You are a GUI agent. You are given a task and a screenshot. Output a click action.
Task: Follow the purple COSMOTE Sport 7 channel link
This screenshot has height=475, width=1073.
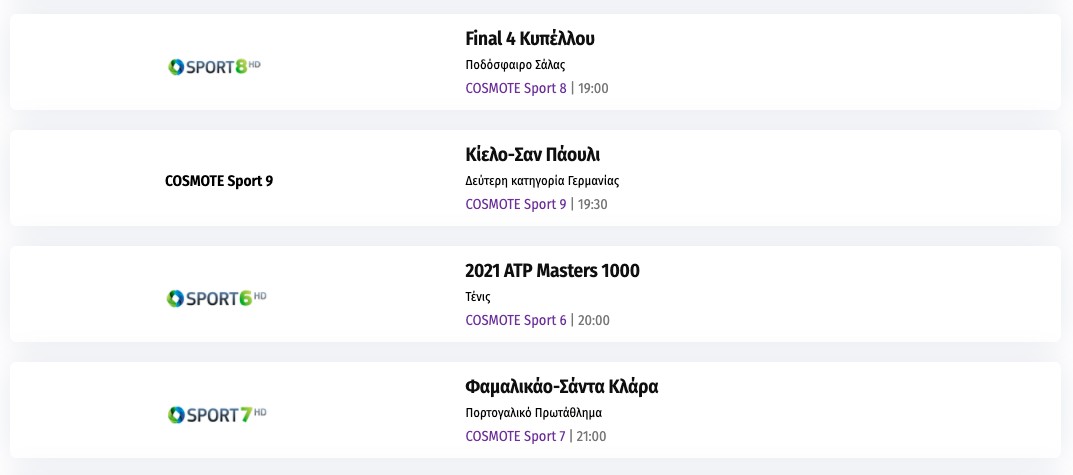point(516,436)
